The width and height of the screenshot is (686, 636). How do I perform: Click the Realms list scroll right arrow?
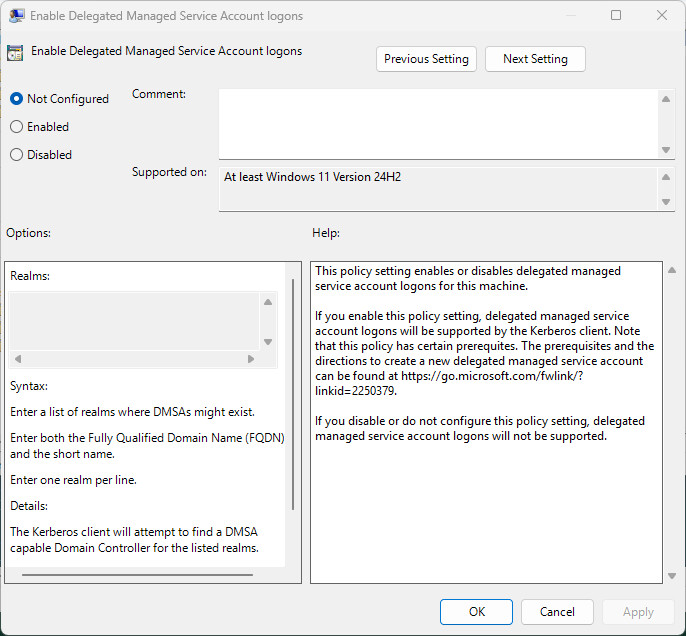pos(250,359)
